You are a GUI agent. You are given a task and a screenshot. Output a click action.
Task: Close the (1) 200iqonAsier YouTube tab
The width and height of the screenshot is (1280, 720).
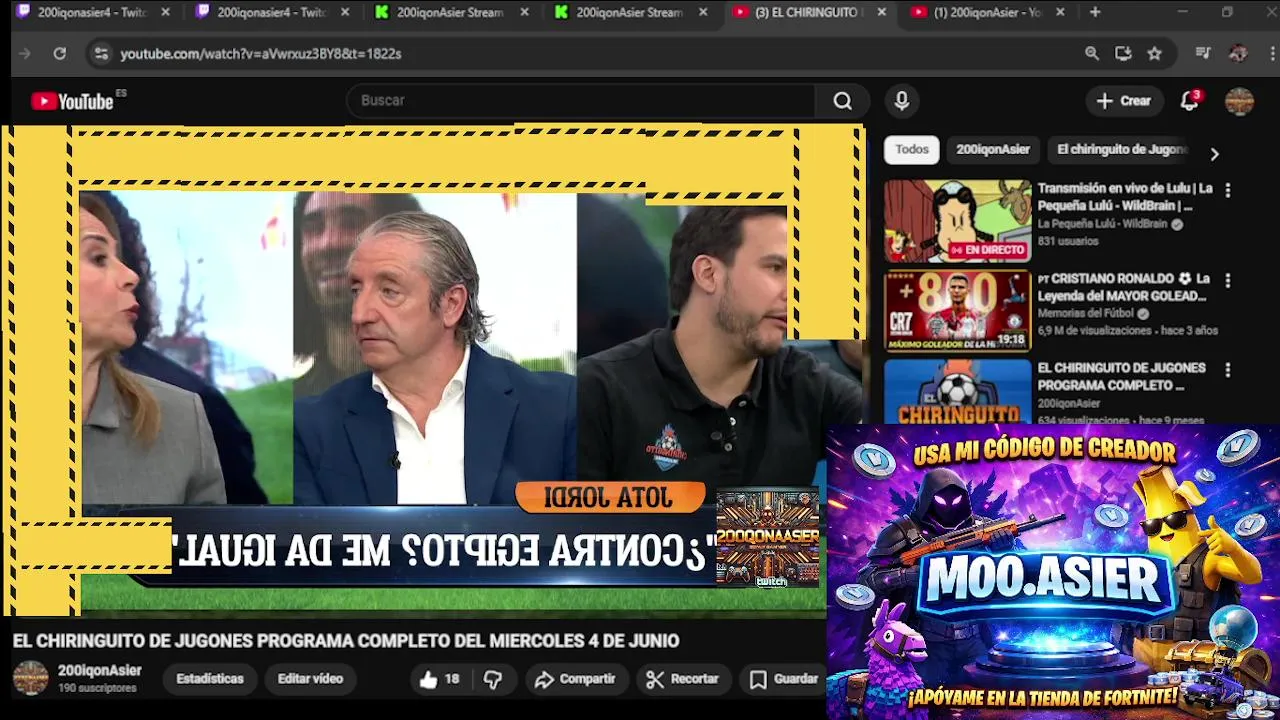1060,12
